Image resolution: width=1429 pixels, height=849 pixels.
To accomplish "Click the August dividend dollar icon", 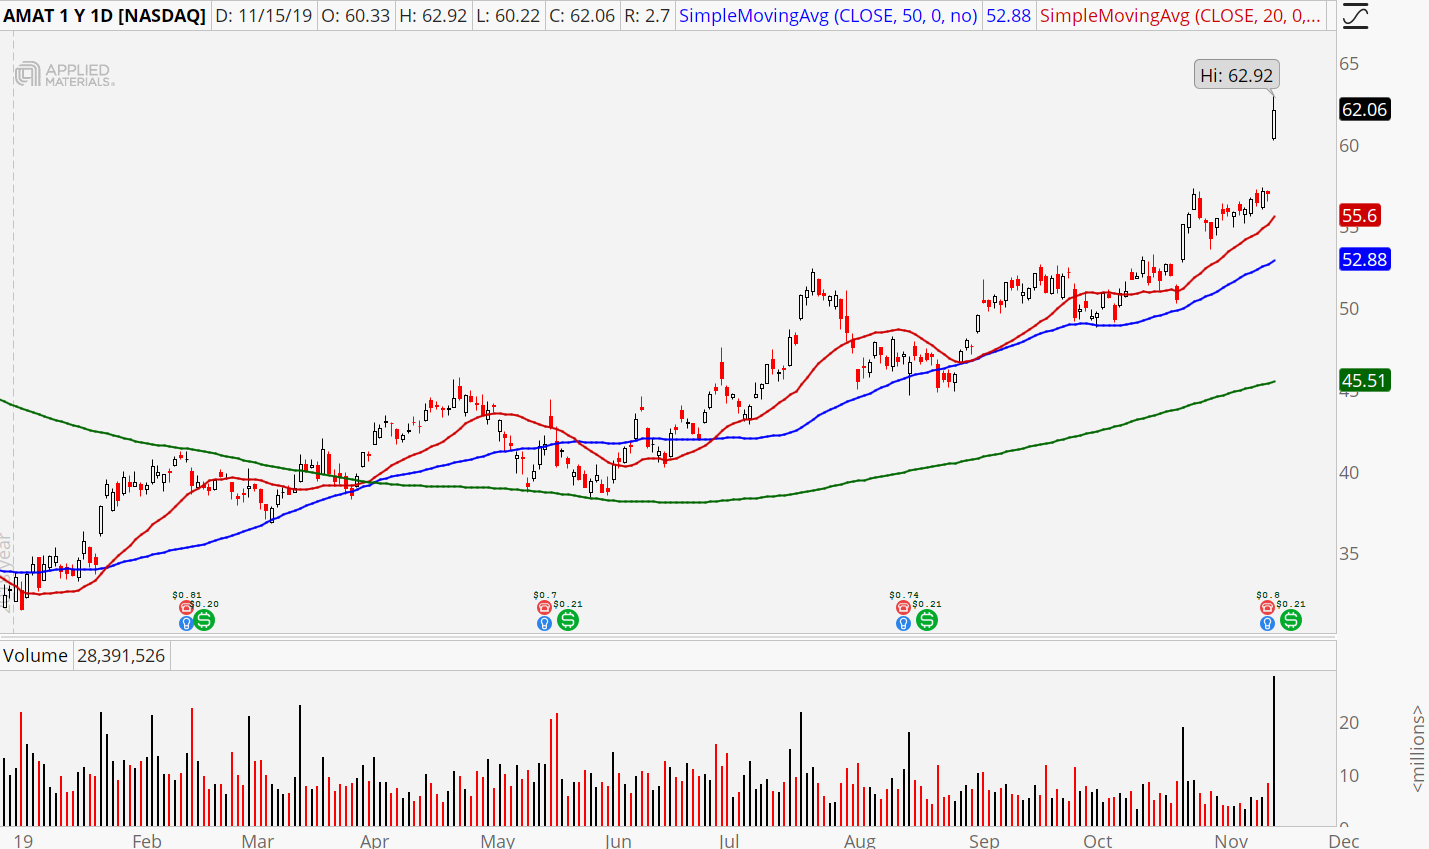I will [926, 620].
